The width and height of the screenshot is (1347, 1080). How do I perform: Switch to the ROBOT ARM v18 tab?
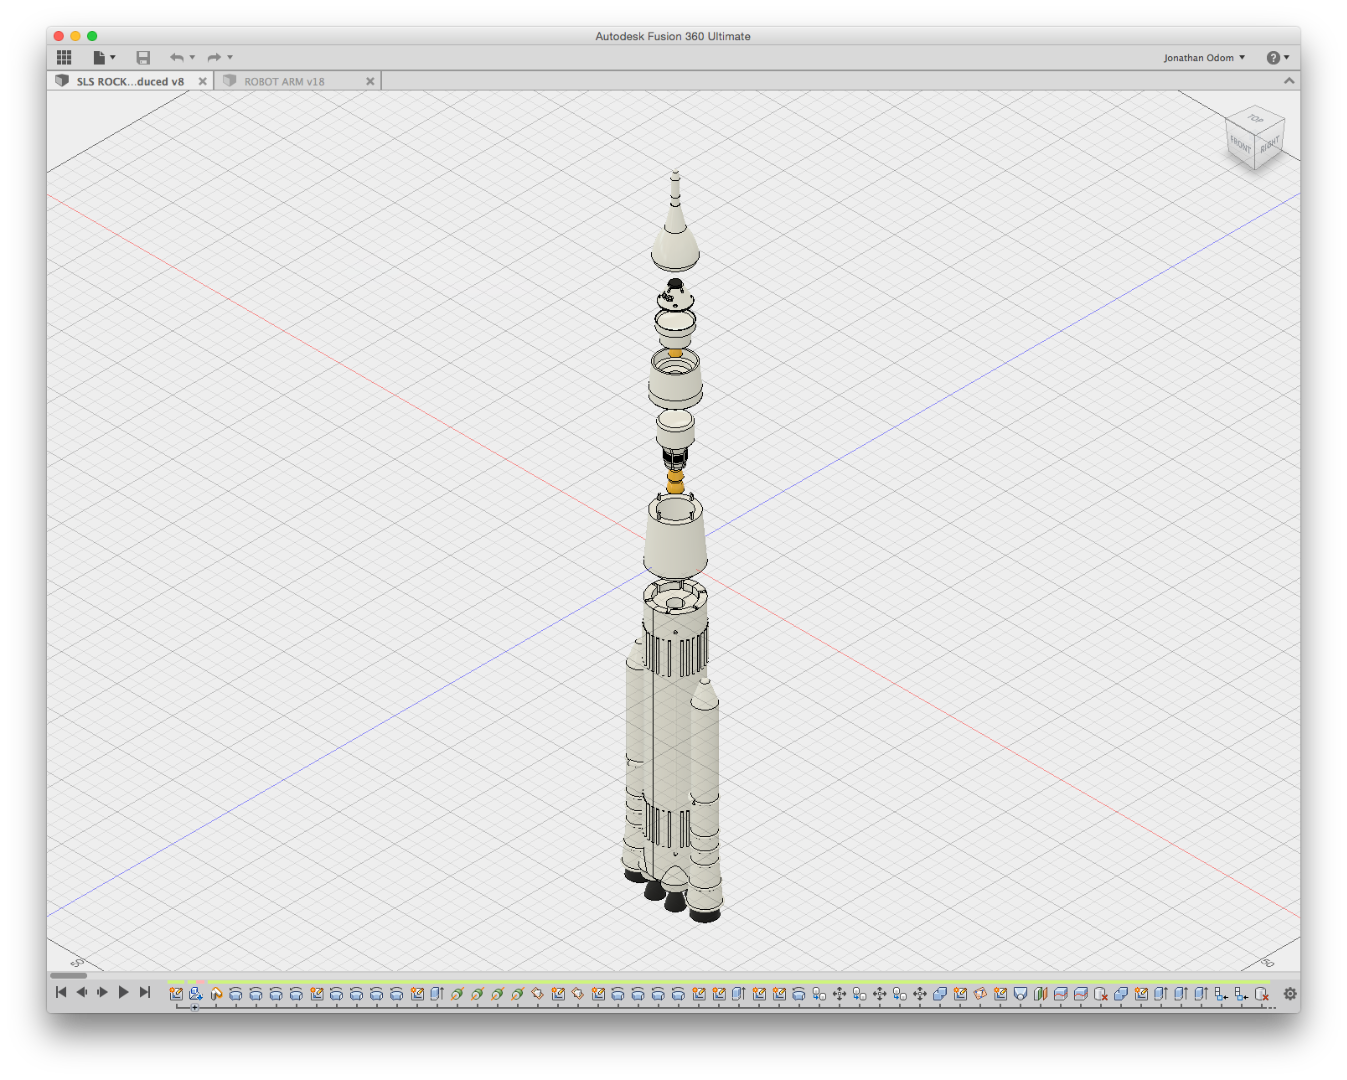point(284,82)
